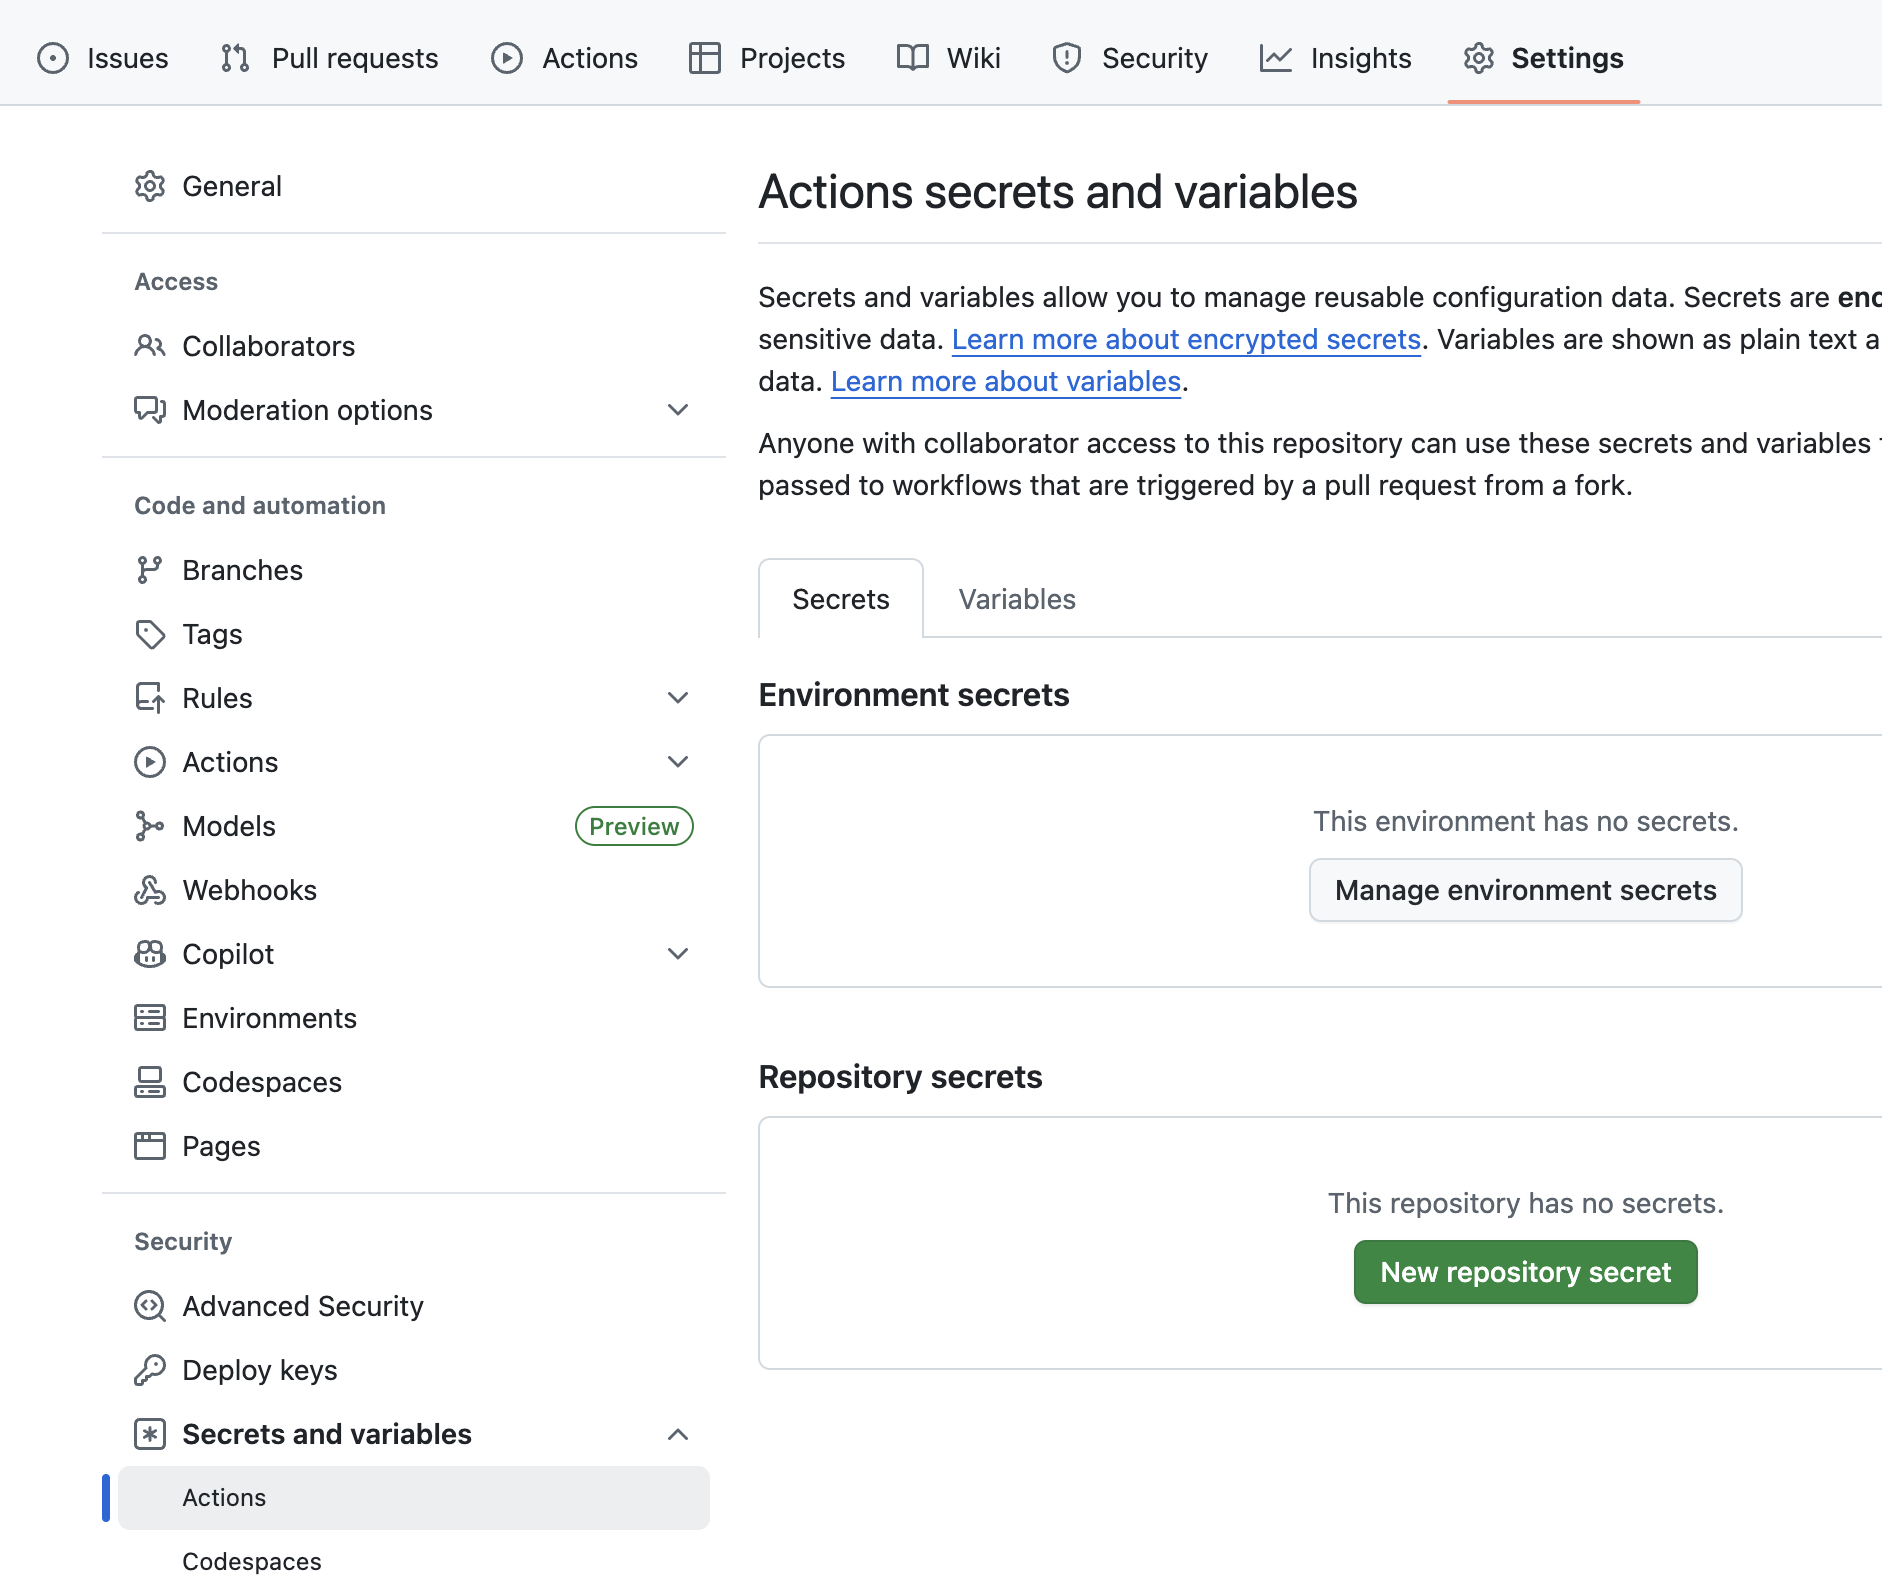Screen dimensions: 1882x1580
Task: Expand the sidebar Actions chevron
Action: [x=678, y=762]
